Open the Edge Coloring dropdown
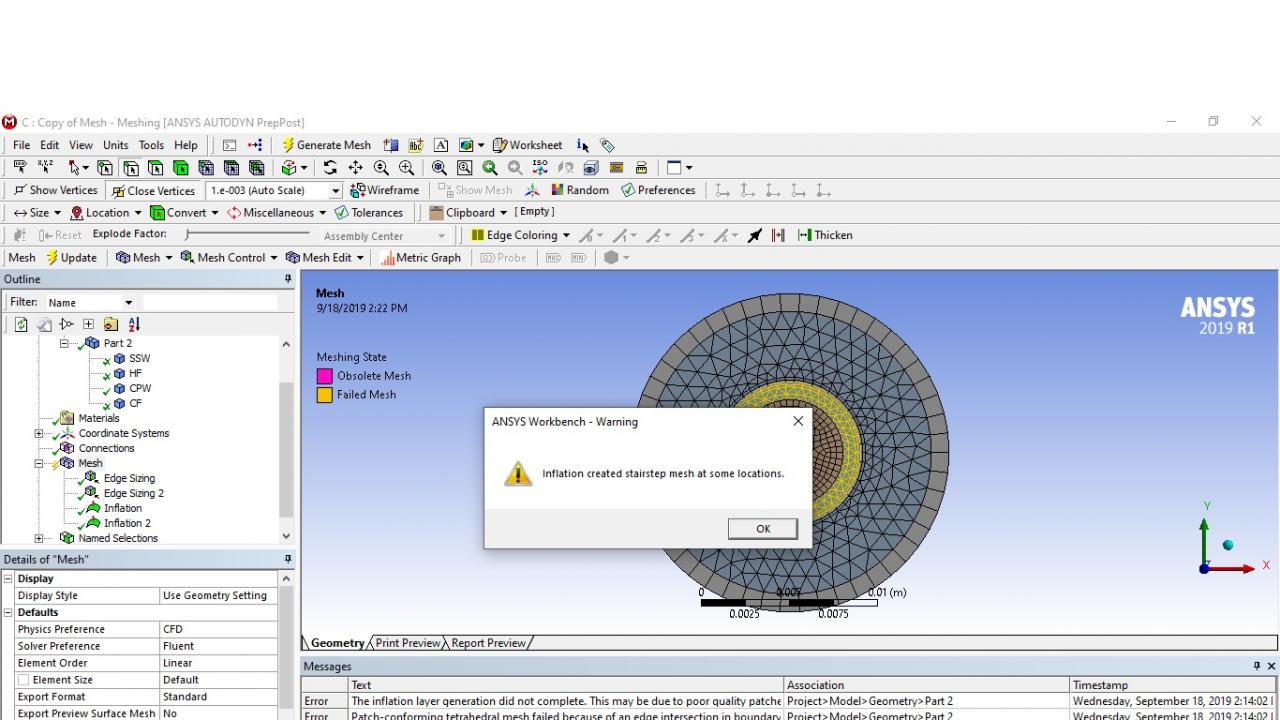This screenshot has width=1280, height=720. coord(520,235)
